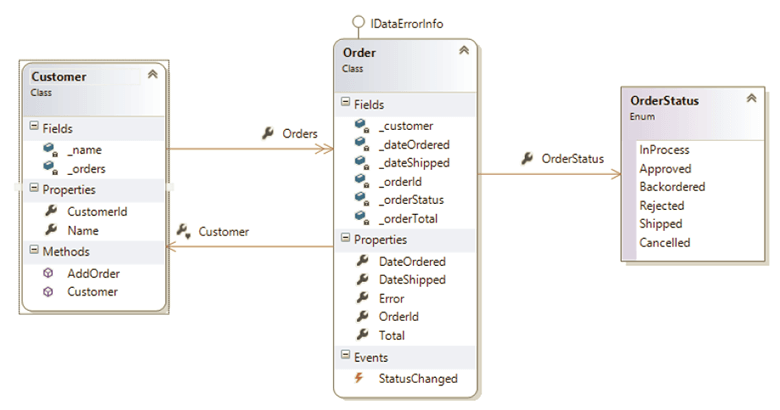The image size is (780, 410).
Task: Click the right resize handle of Customer shape
Action: coord(169,187)
